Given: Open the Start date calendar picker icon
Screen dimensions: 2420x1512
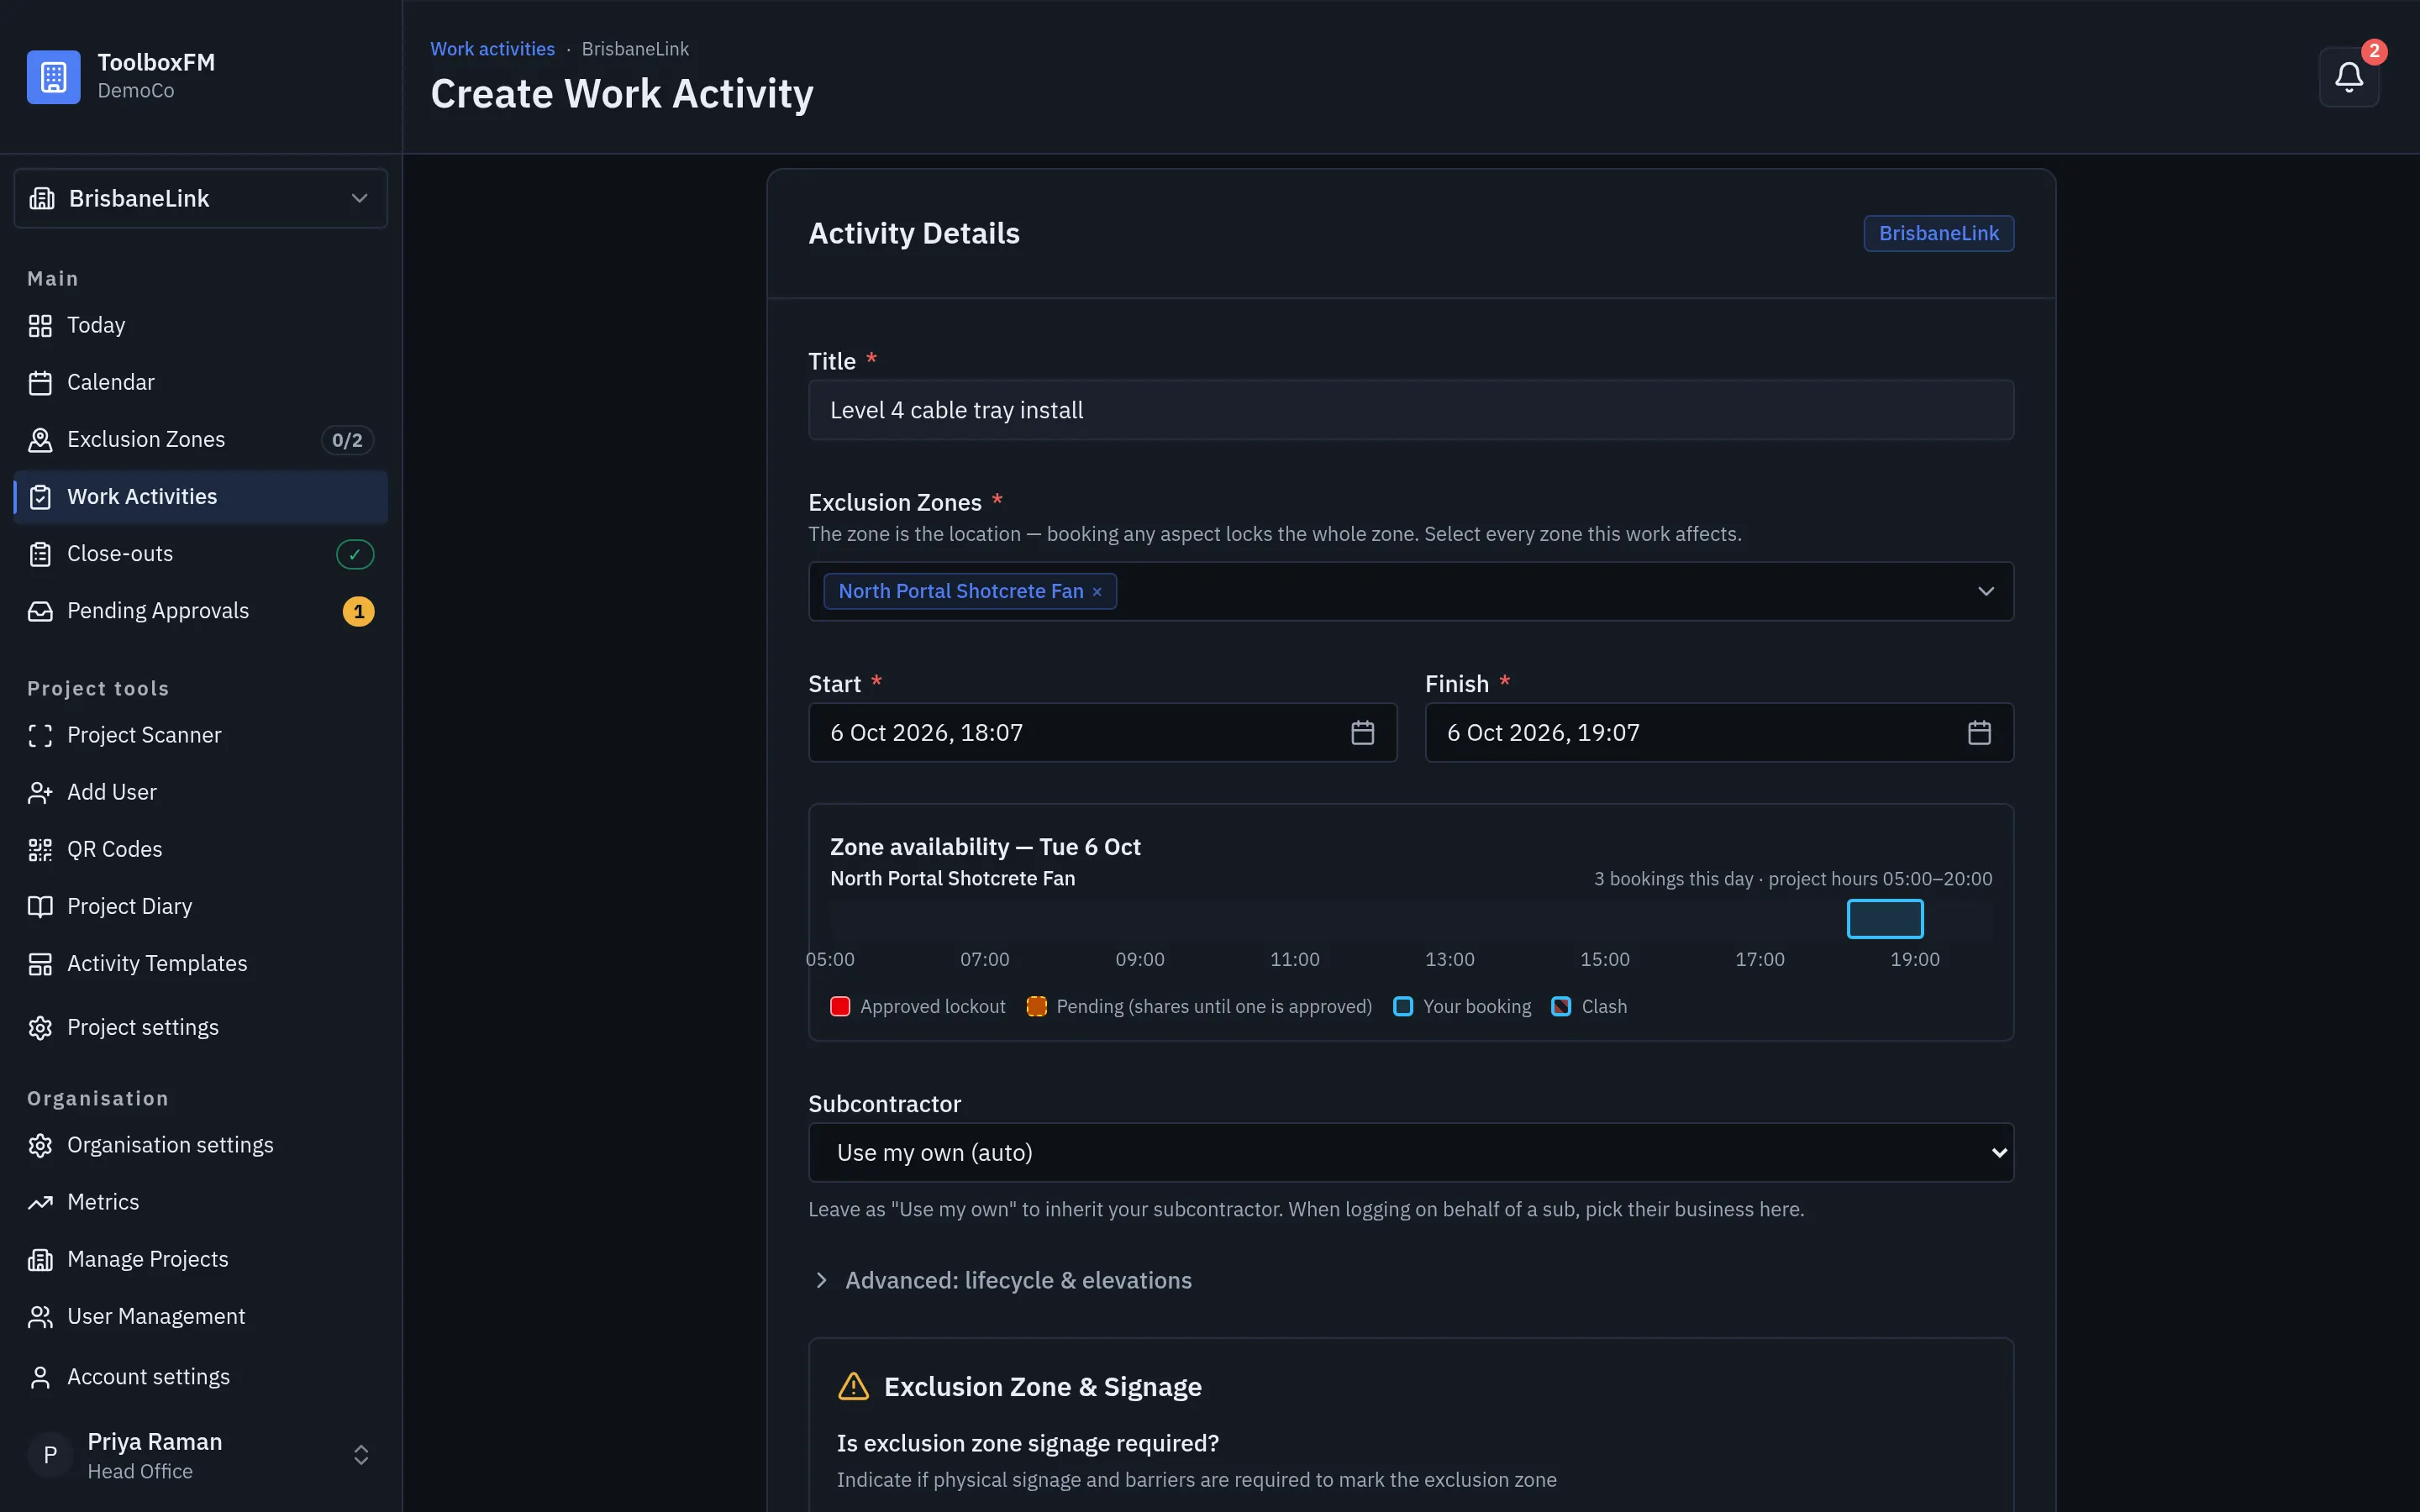Looking at the screenshot, I should point(1362,733).
